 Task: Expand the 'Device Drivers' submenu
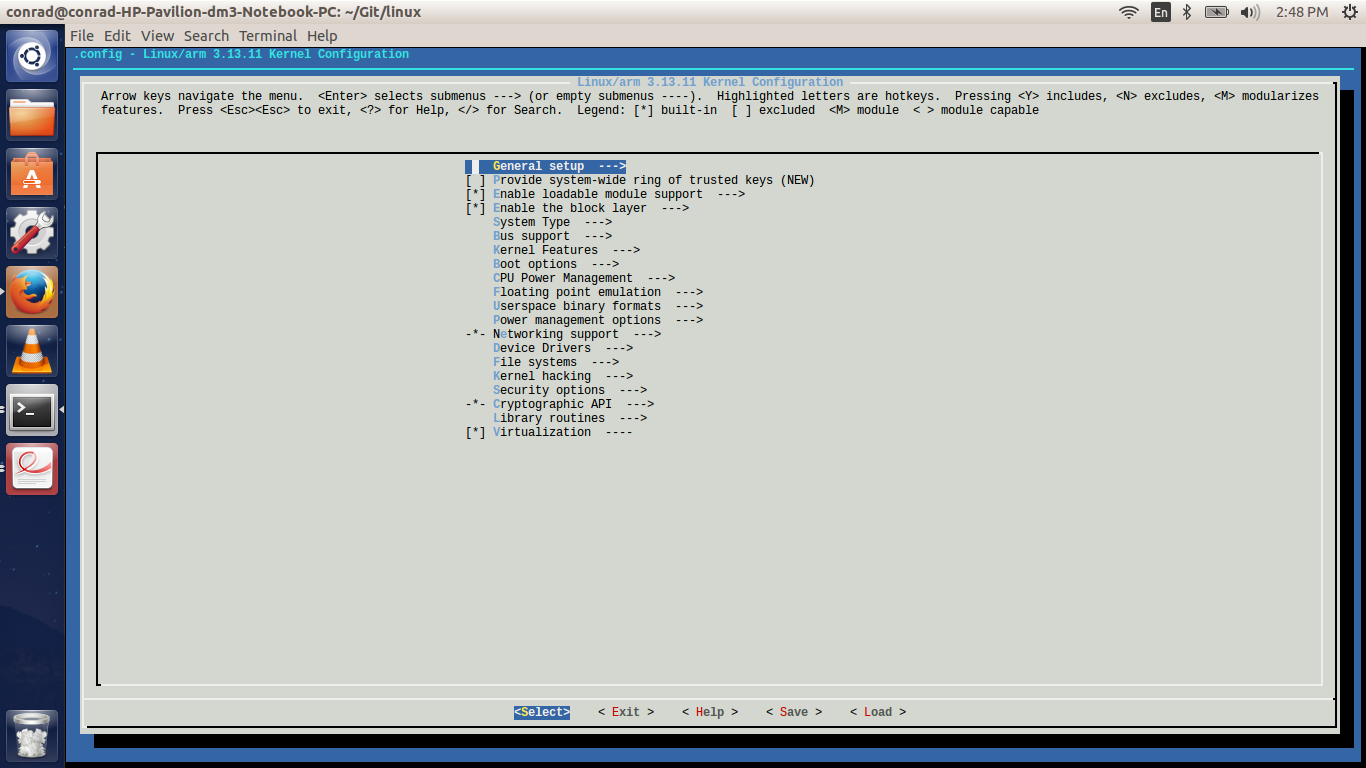tap(538, 348)
